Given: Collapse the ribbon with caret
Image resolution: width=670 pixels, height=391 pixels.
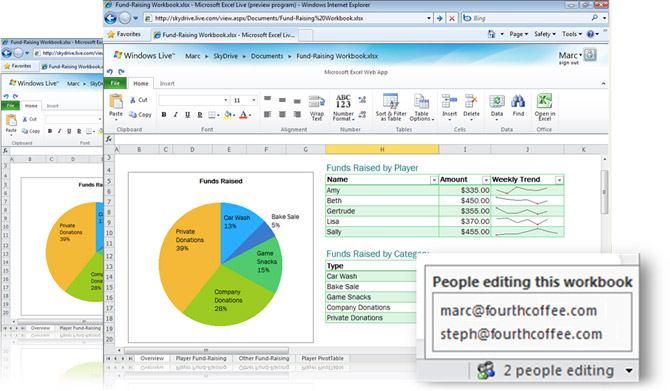Looking at the screenshot, I should [603, 84].
